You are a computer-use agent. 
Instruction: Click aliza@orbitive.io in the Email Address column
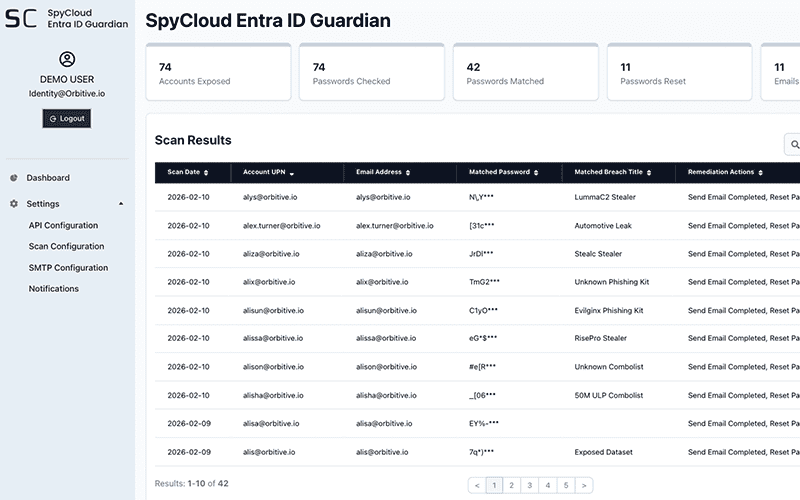click(384, 254)
